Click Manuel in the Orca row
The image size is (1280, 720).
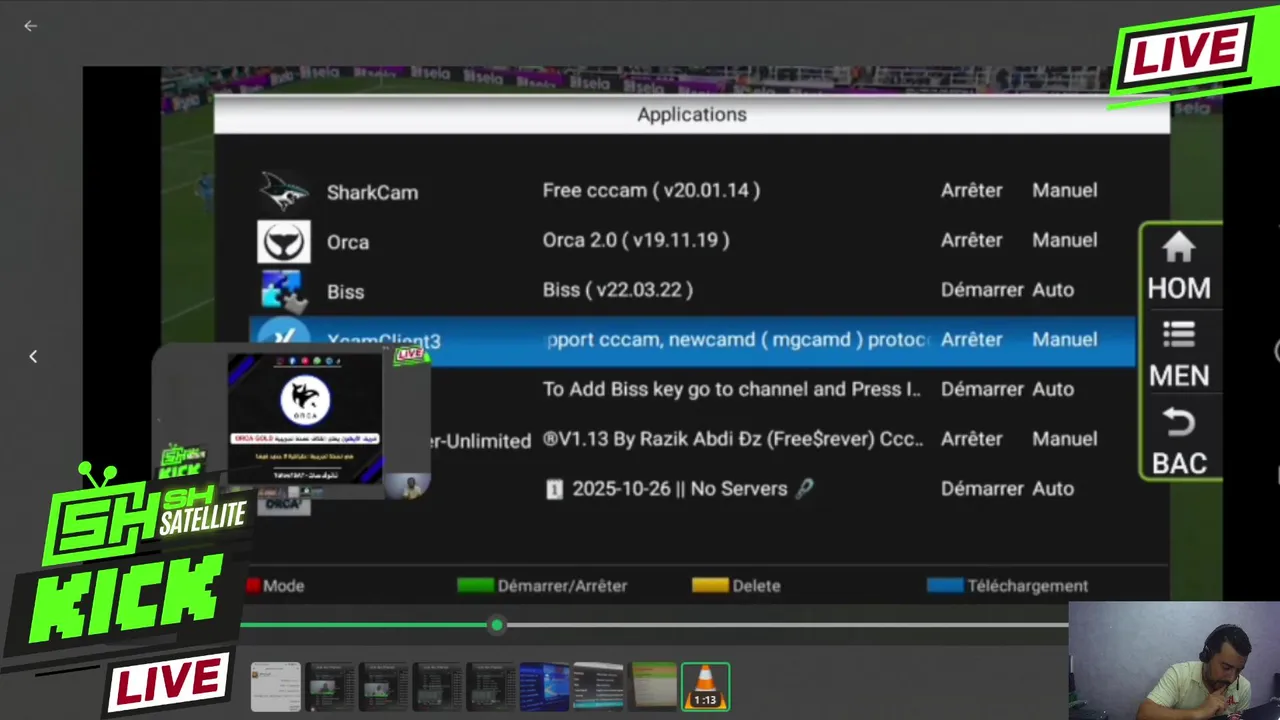[1064, 240]
